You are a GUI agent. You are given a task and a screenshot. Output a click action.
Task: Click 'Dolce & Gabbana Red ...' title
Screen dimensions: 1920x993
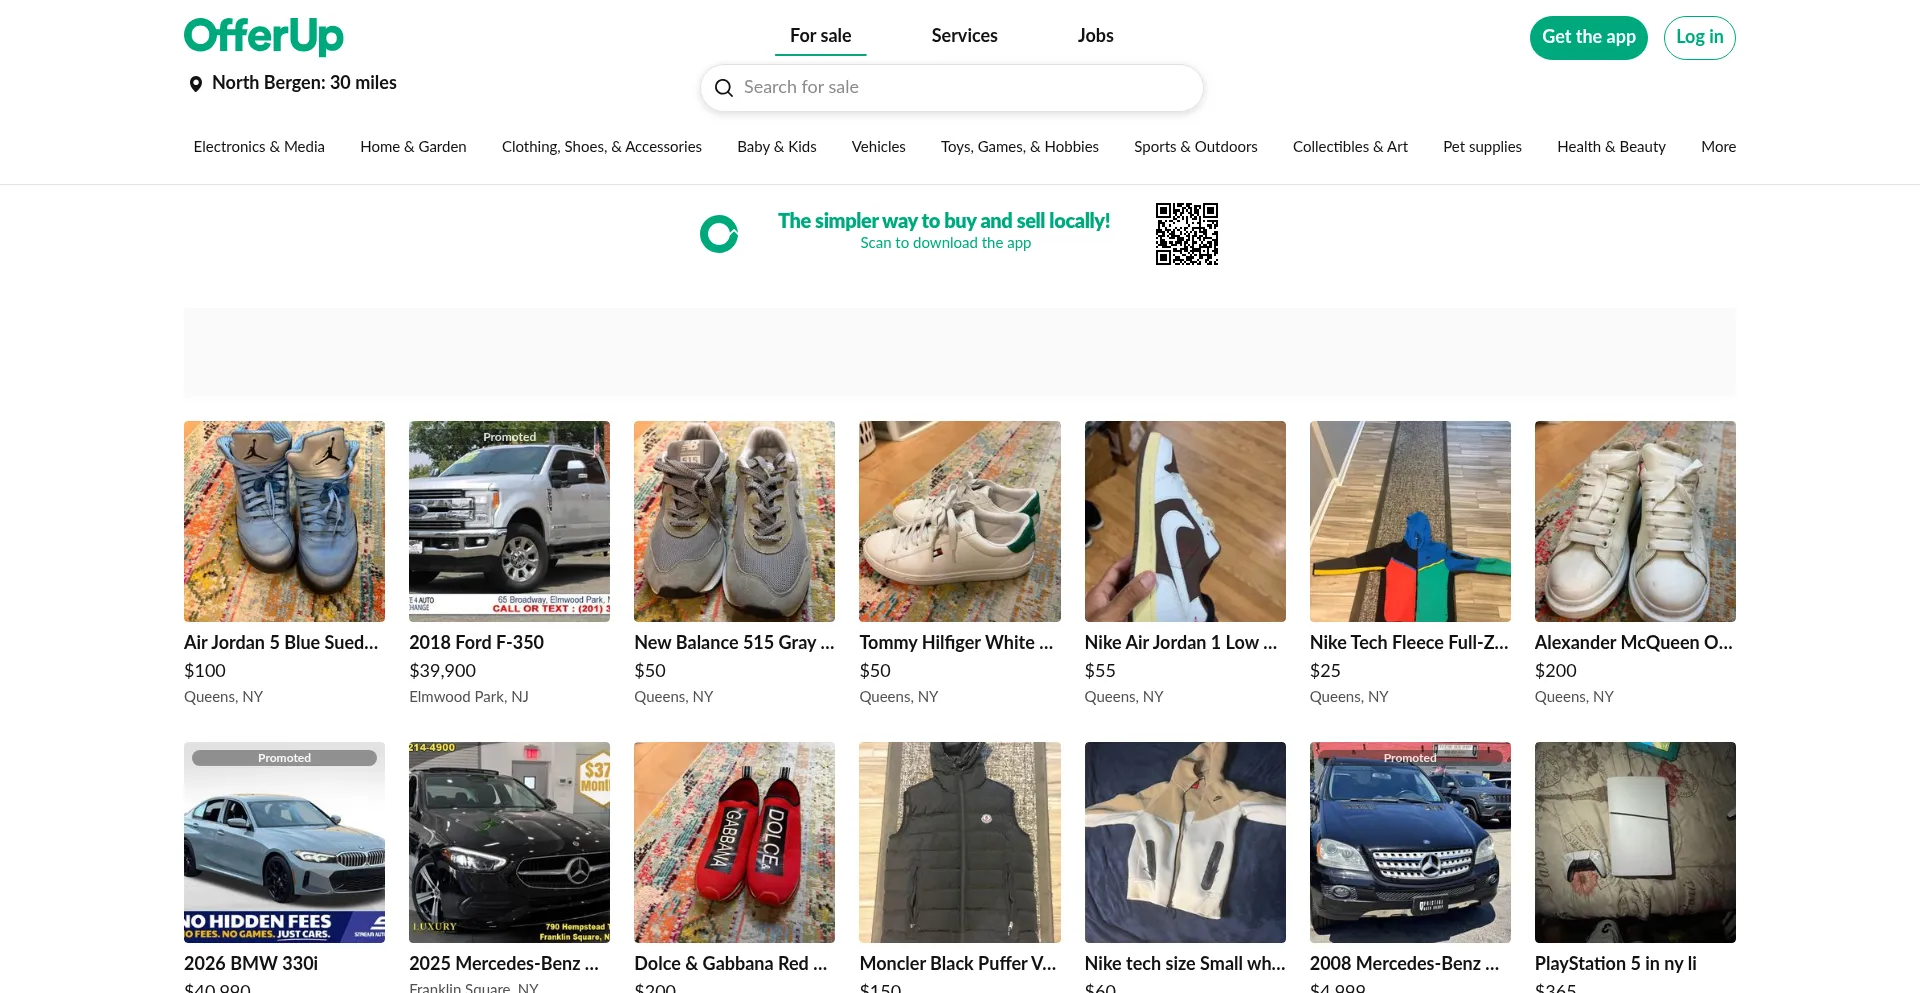[731, 964]
